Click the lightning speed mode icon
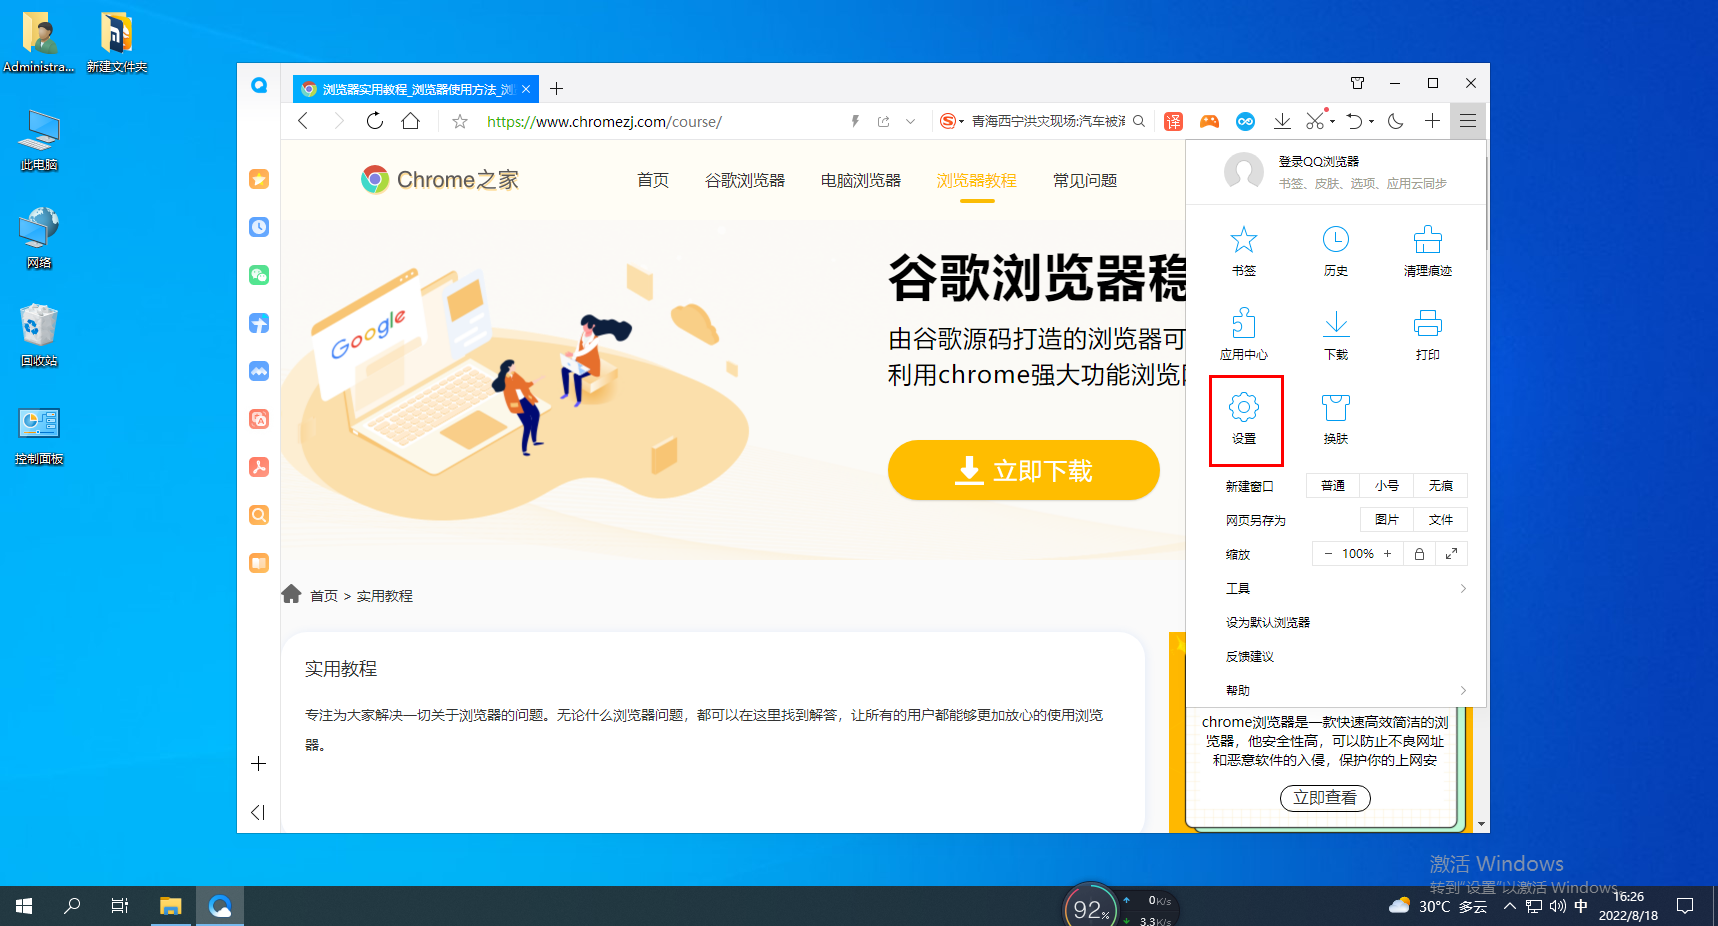 855,121
